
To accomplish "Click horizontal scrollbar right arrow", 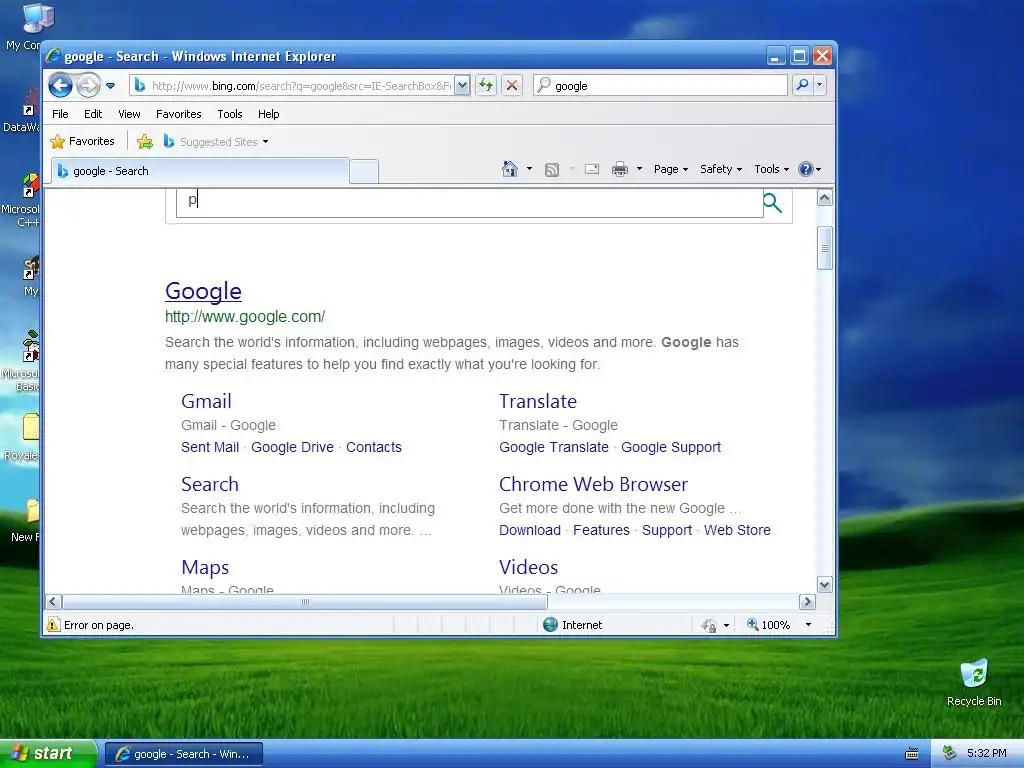I will click(807, 601).
